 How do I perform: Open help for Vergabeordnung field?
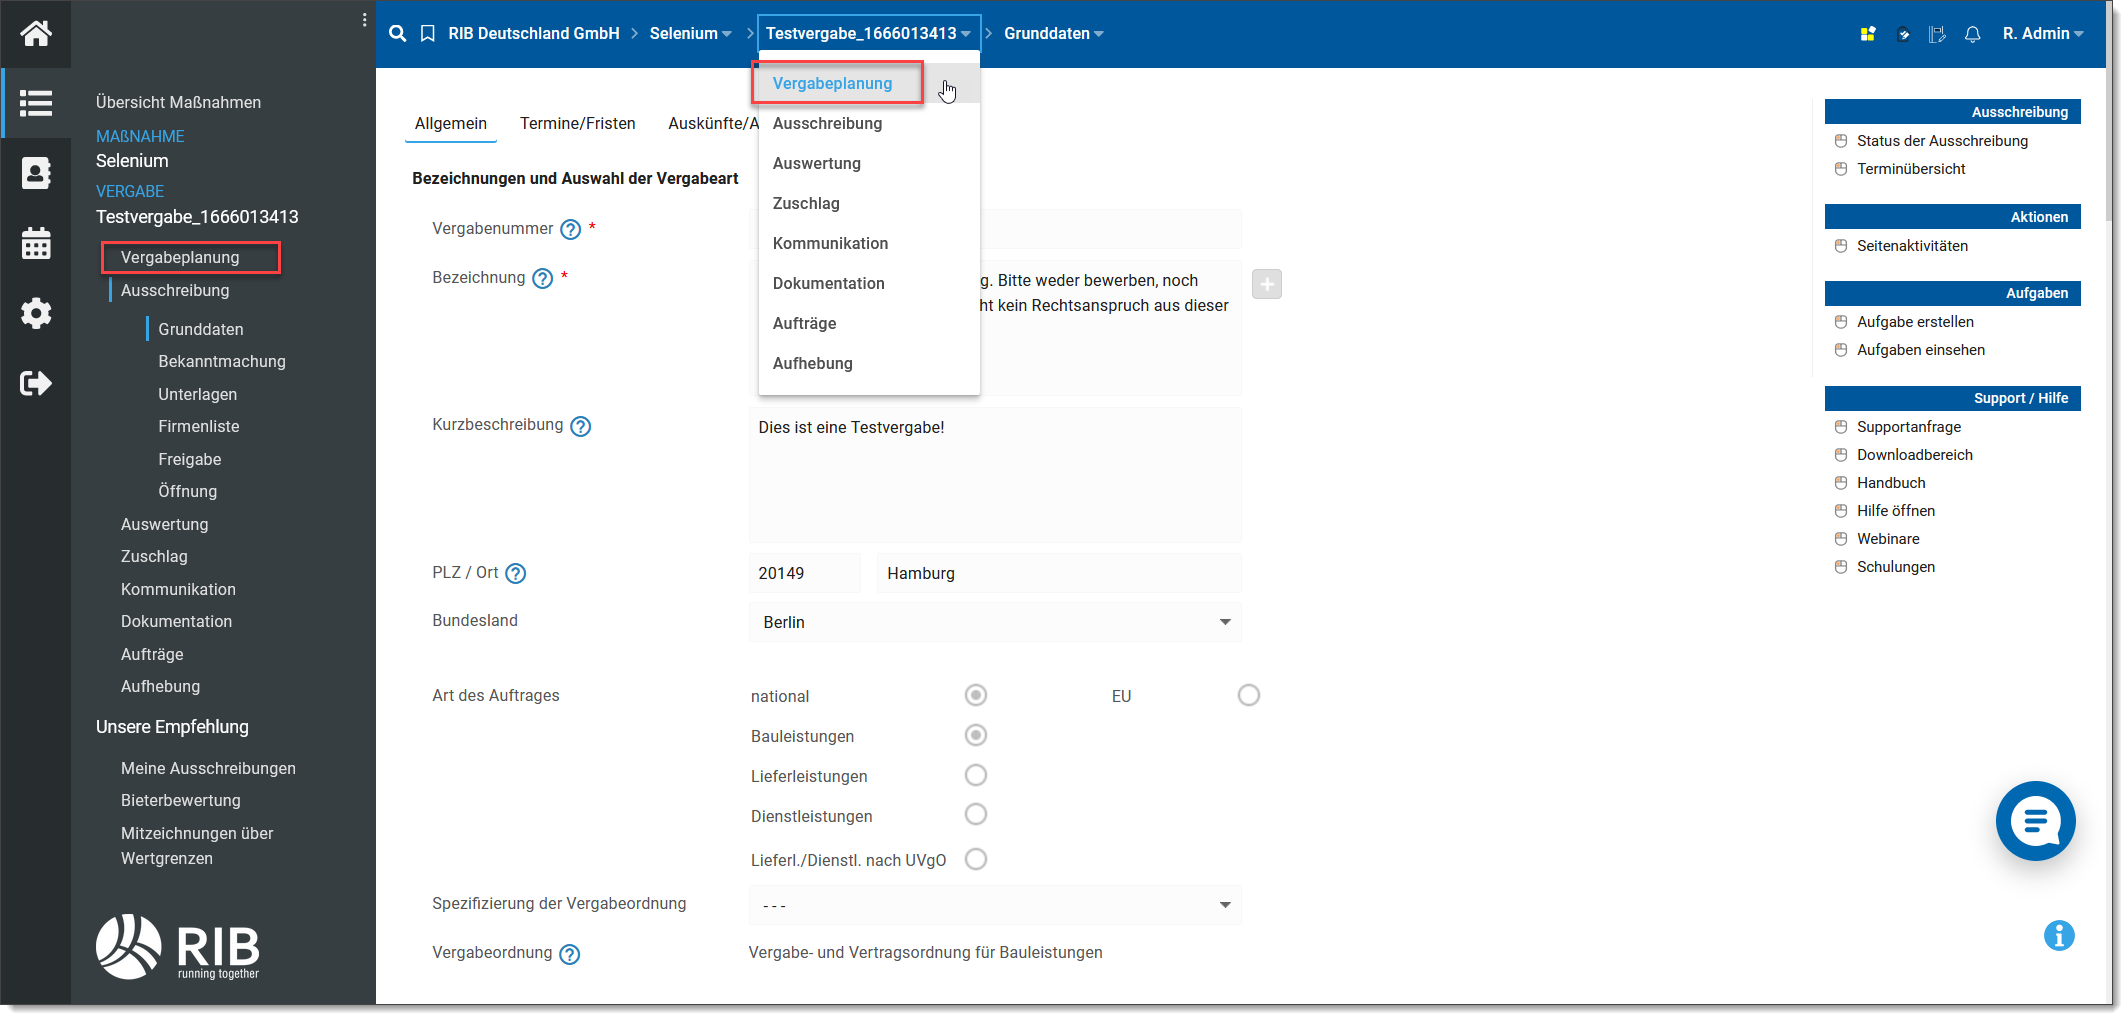[x=570, y=954]
